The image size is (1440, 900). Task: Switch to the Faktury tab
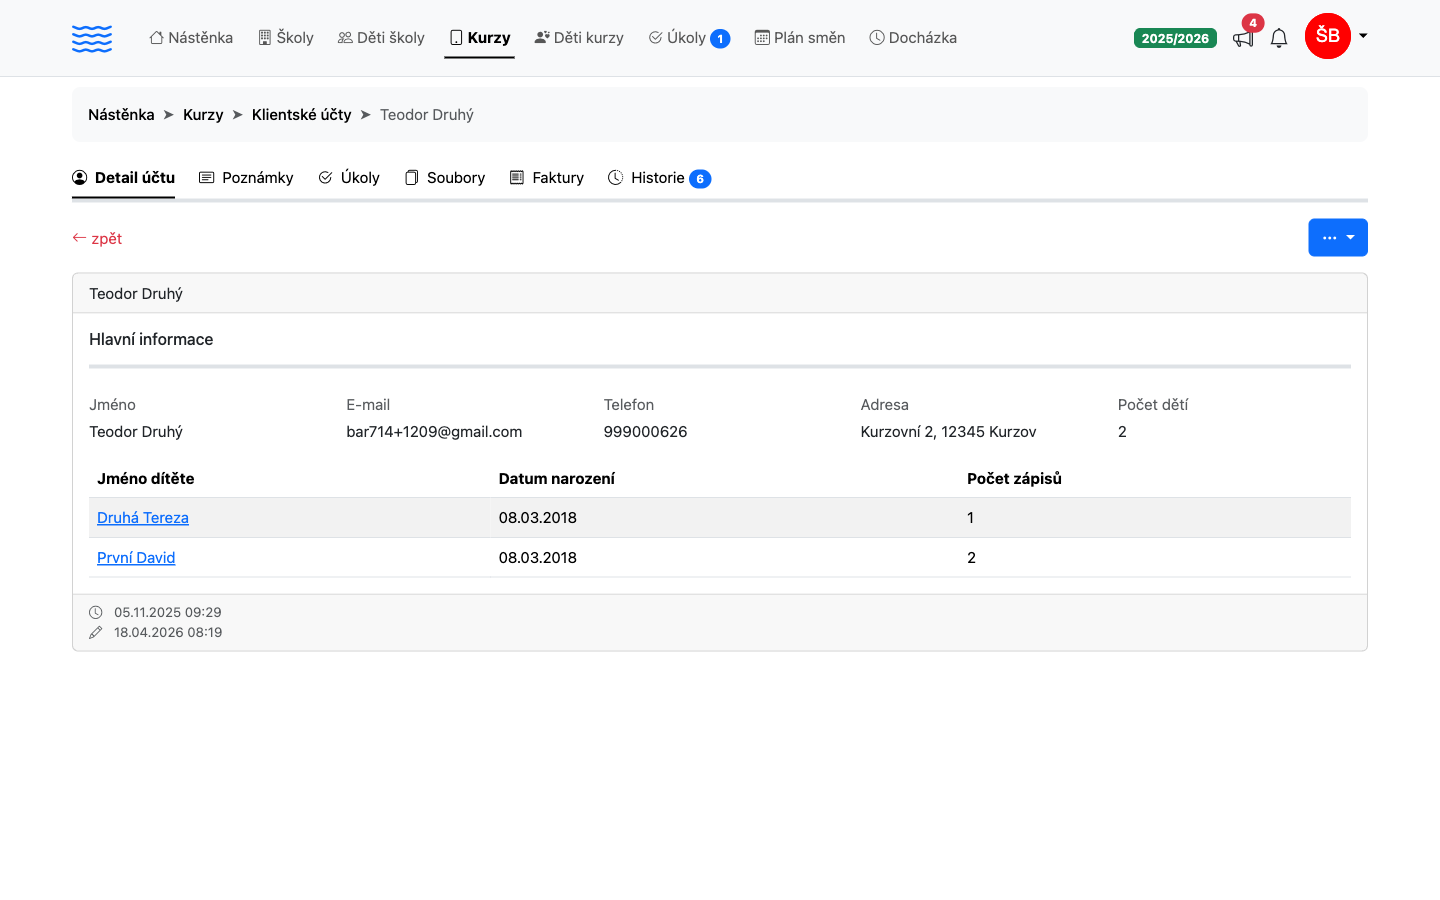click(547, 178)
